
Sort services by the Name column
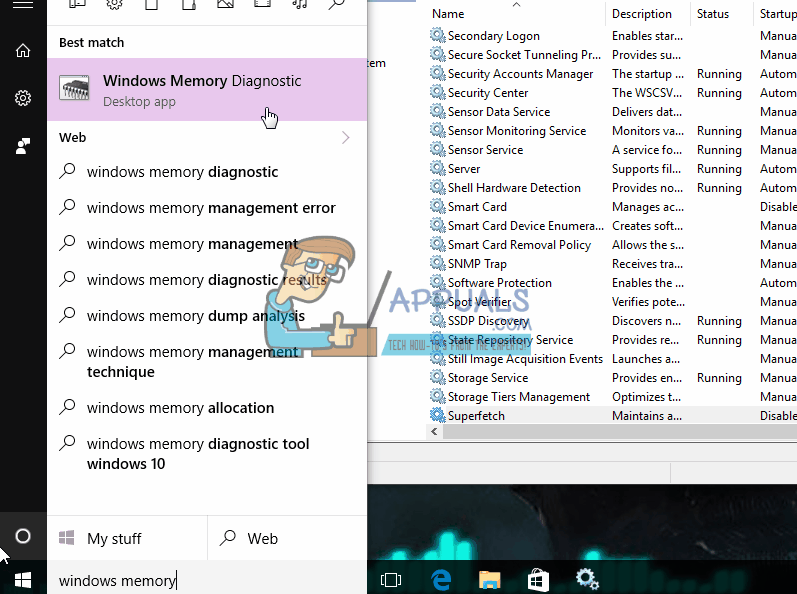pyautogui.click(x=515, y=14)
